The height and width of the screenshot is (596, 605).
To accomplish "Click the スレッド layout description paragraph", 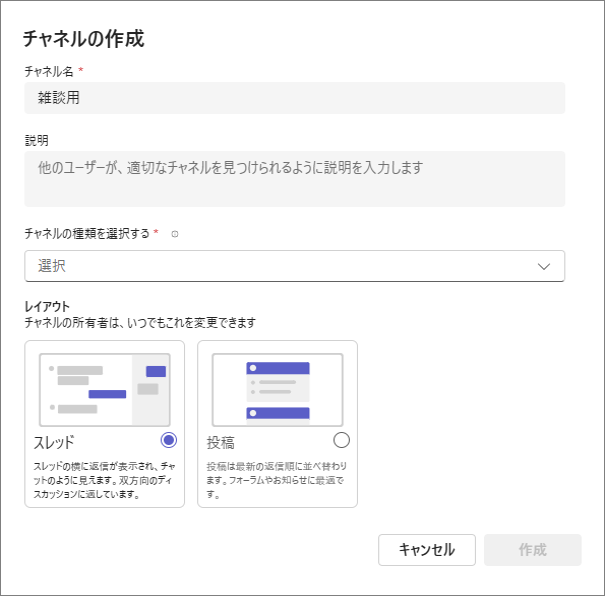I will (x=104, y=480).
